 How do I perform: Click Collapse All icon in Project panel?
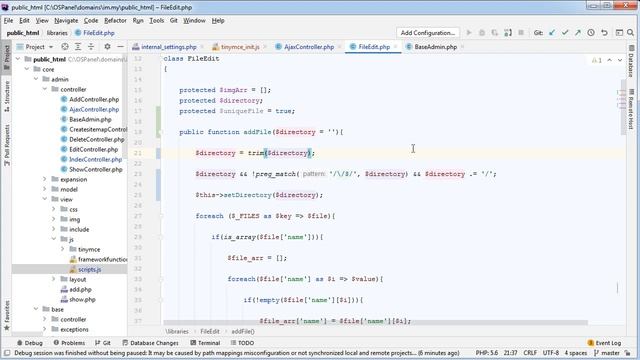click(x=91, y=47)
